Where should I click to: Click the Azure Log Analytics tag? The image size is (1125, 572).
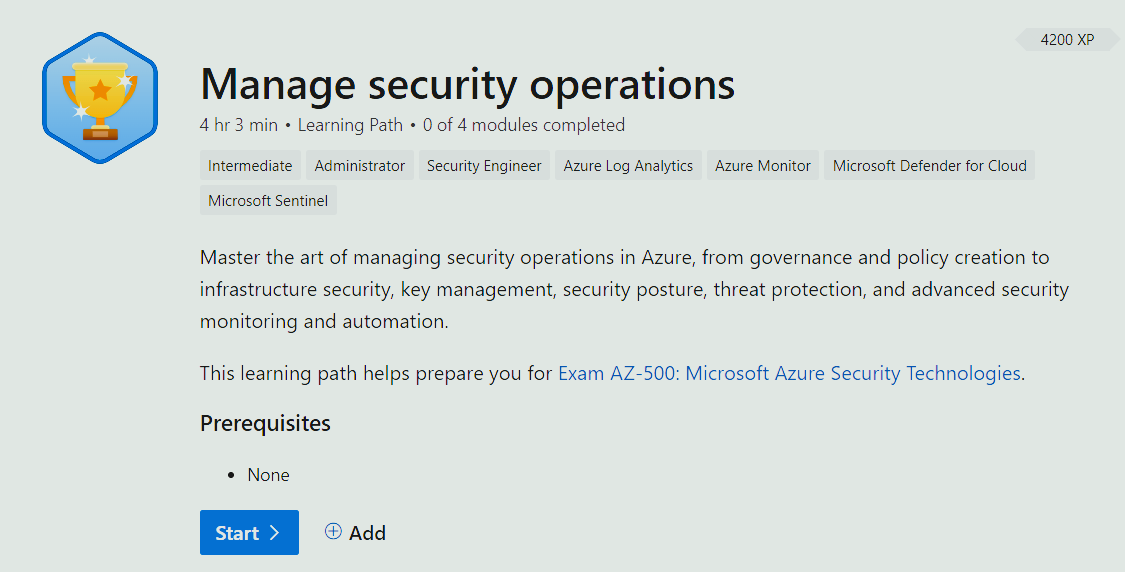(x=628, y=166)
